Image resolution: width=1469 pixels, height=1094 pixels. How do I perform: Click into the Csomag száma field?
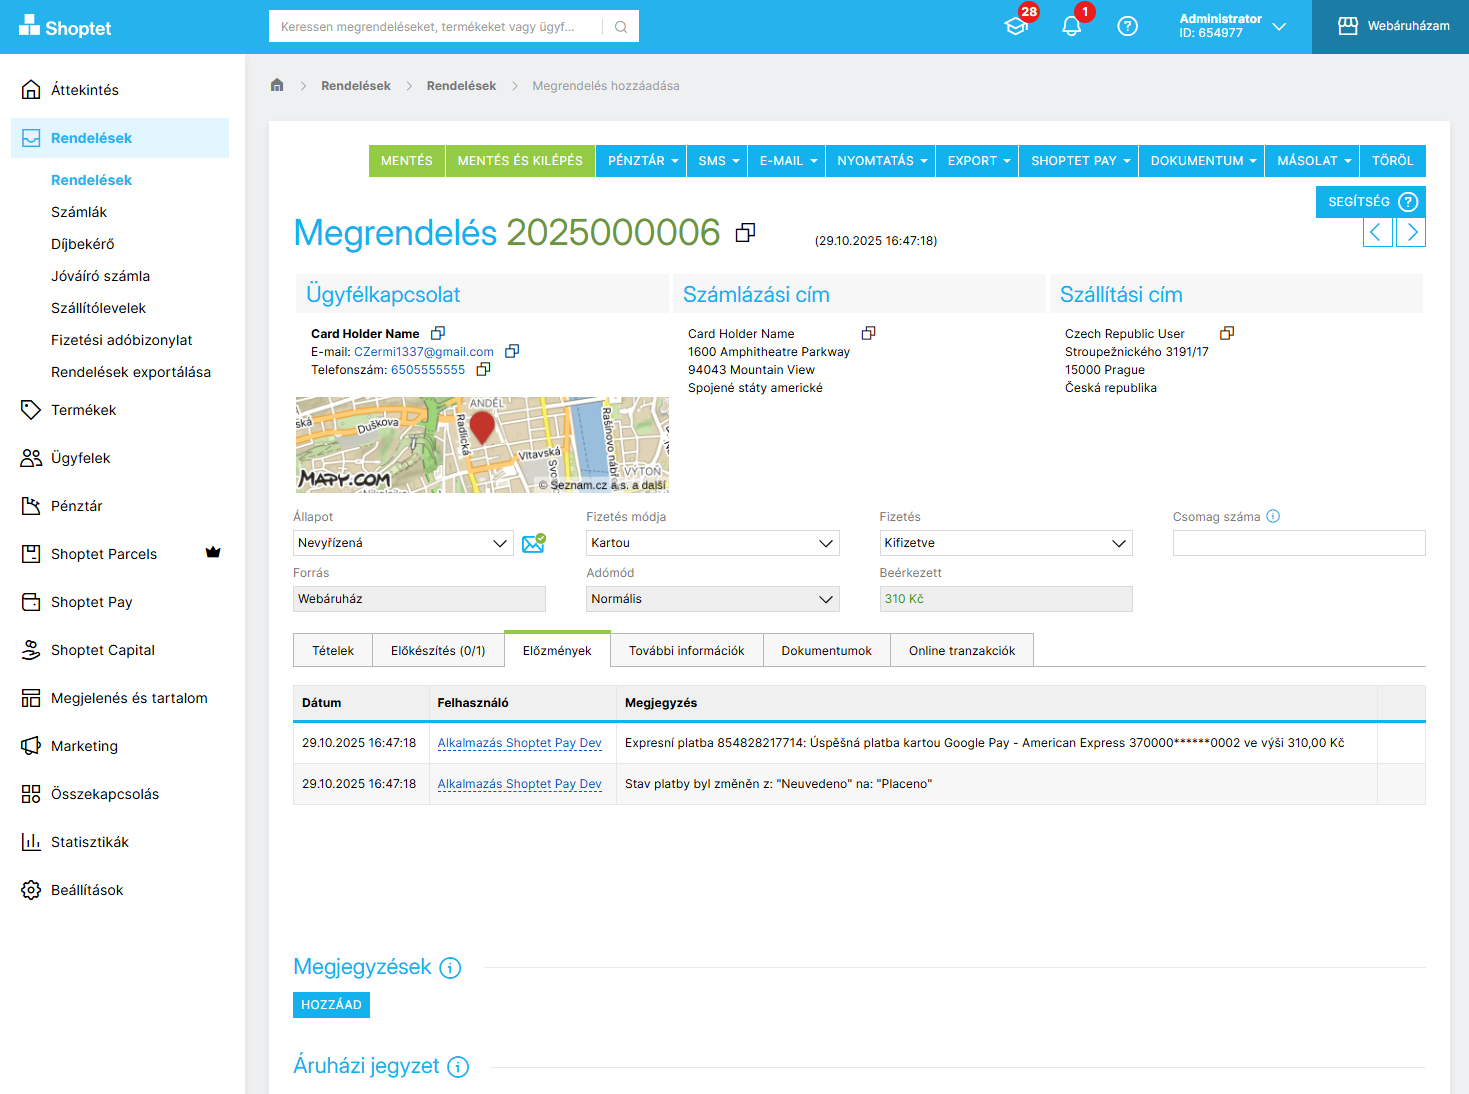pyautogui.click(x=1298, y=543)
